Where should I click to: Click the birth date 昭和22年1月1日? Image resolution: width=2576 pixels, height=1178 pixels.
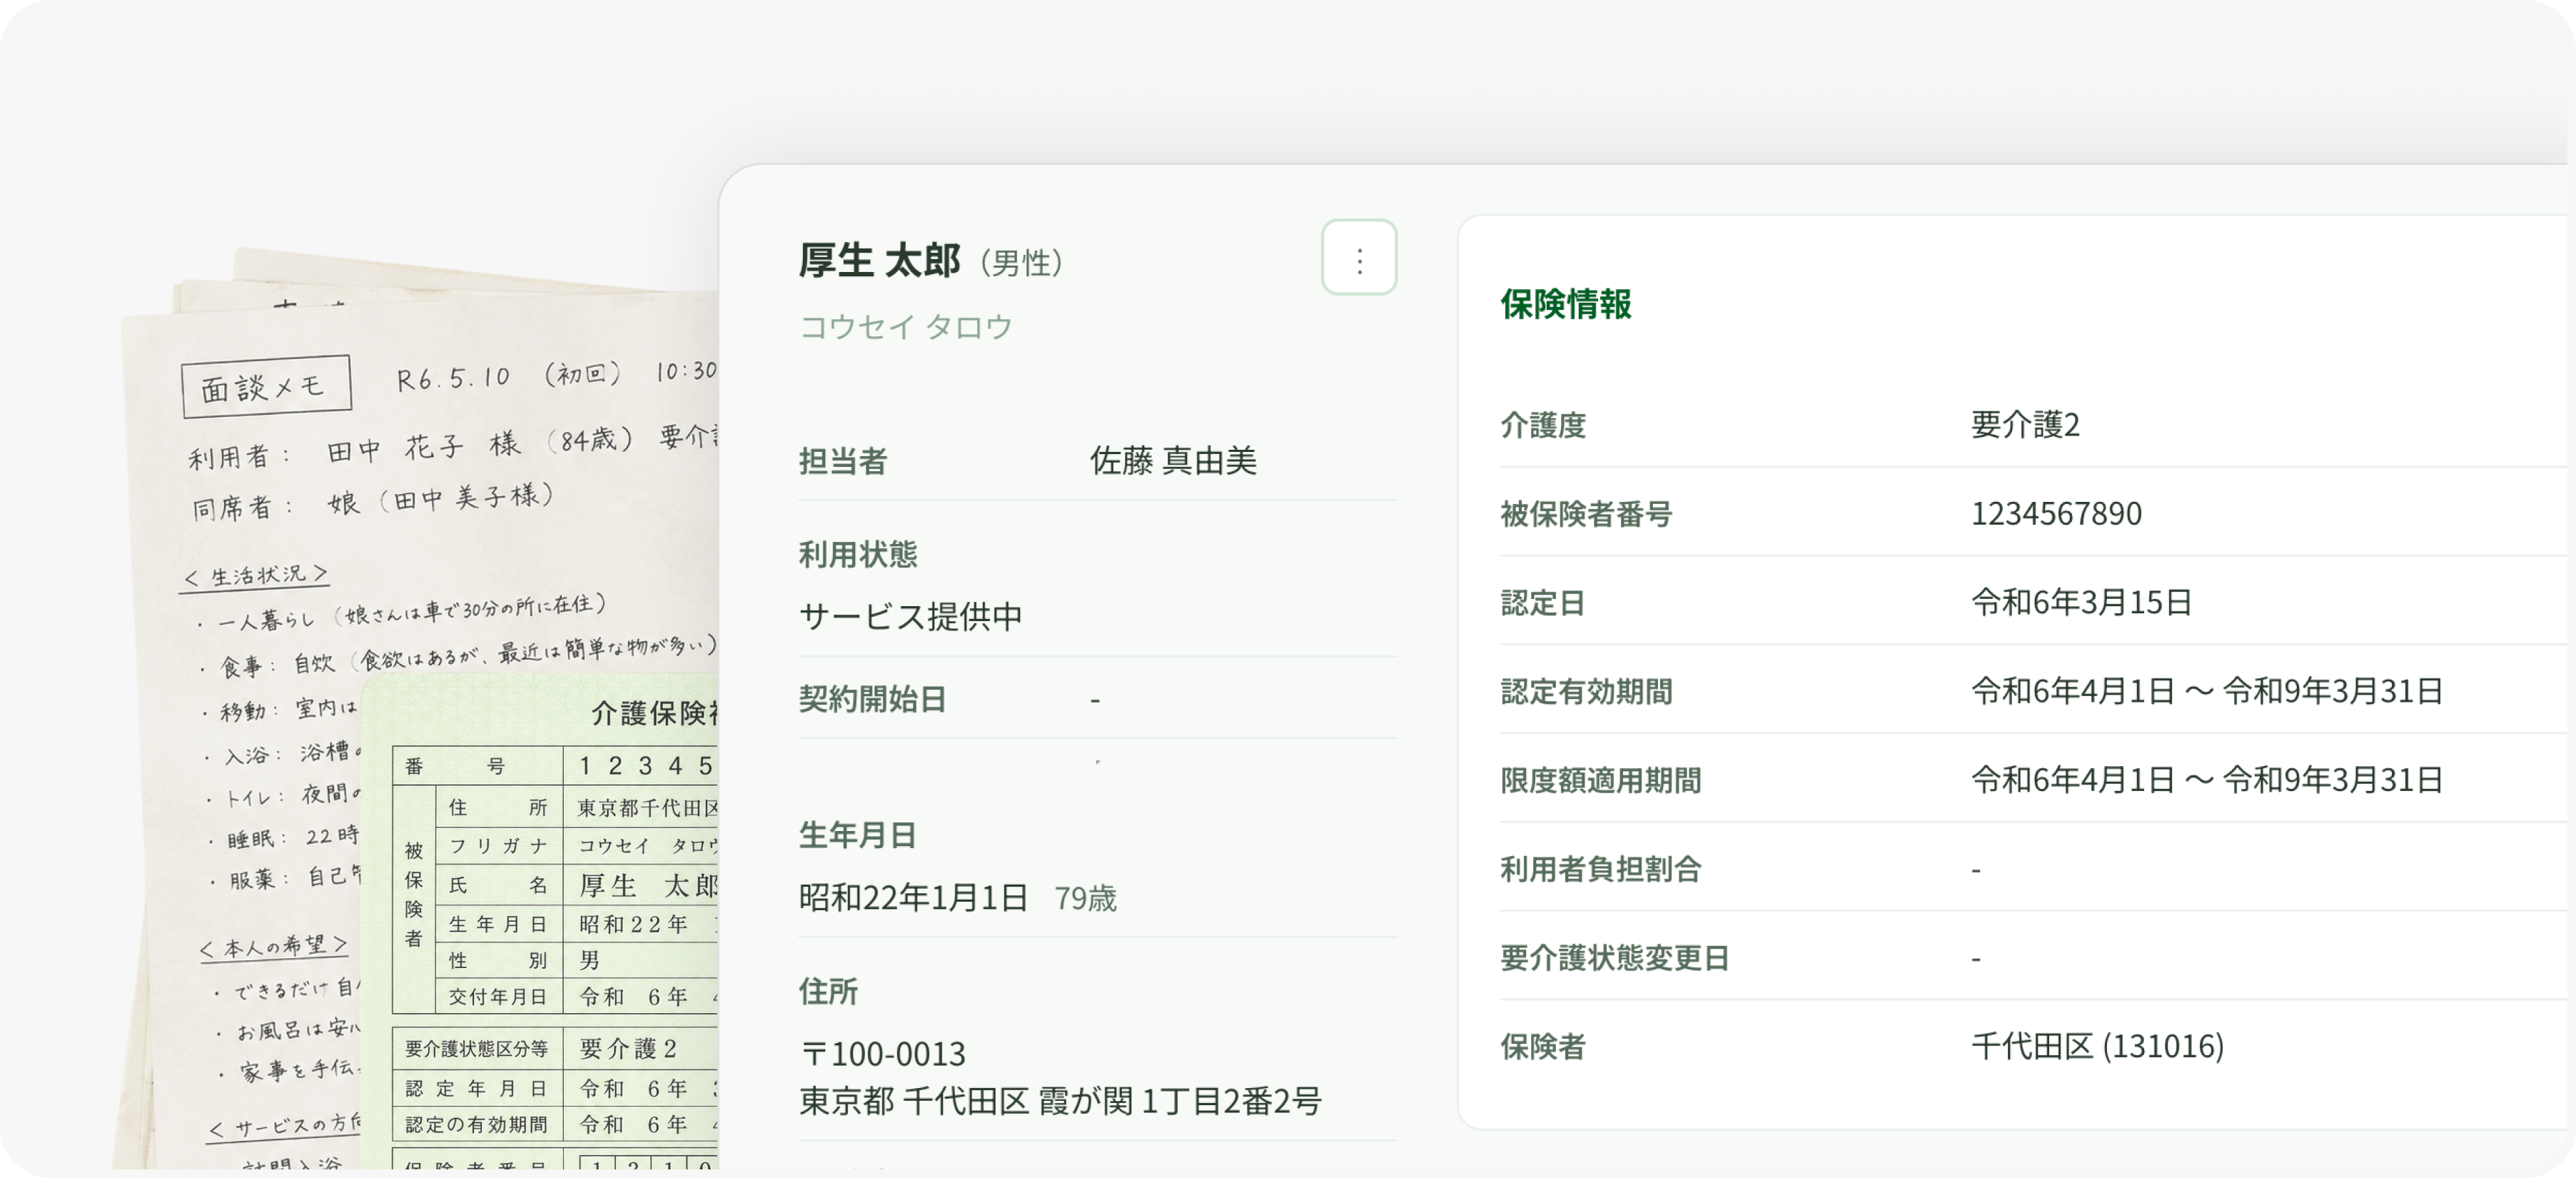point(914,898)
